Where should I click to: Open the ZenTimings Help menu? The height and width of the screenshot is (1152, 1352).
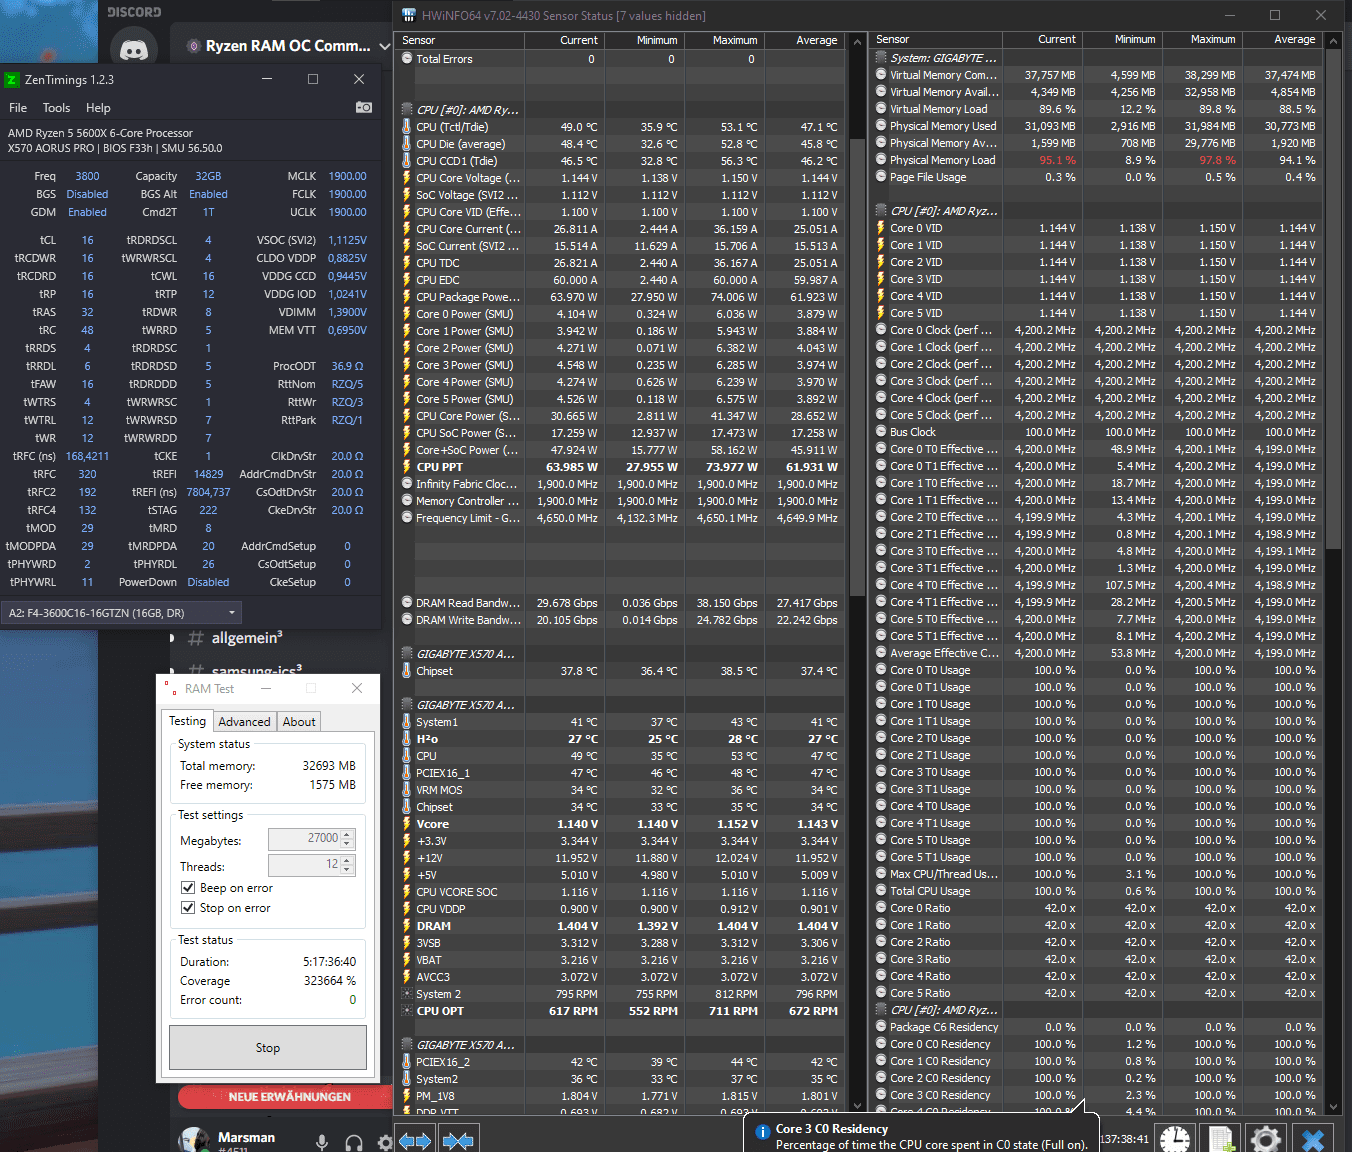(x=98, y=108)
